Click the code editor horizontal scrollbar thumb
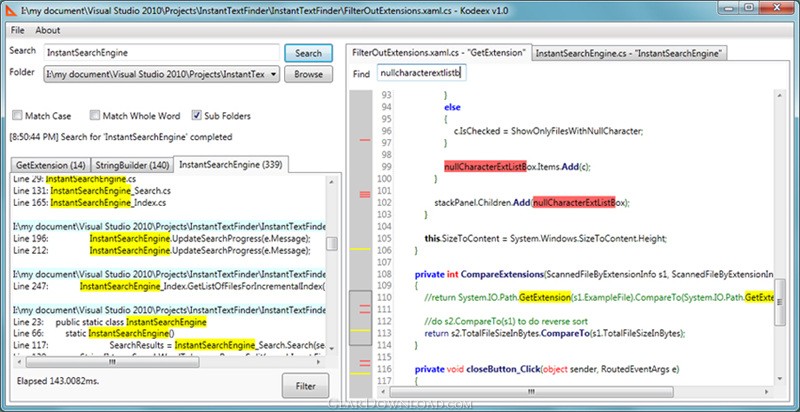The image size is (800, 412). [531, 392]
